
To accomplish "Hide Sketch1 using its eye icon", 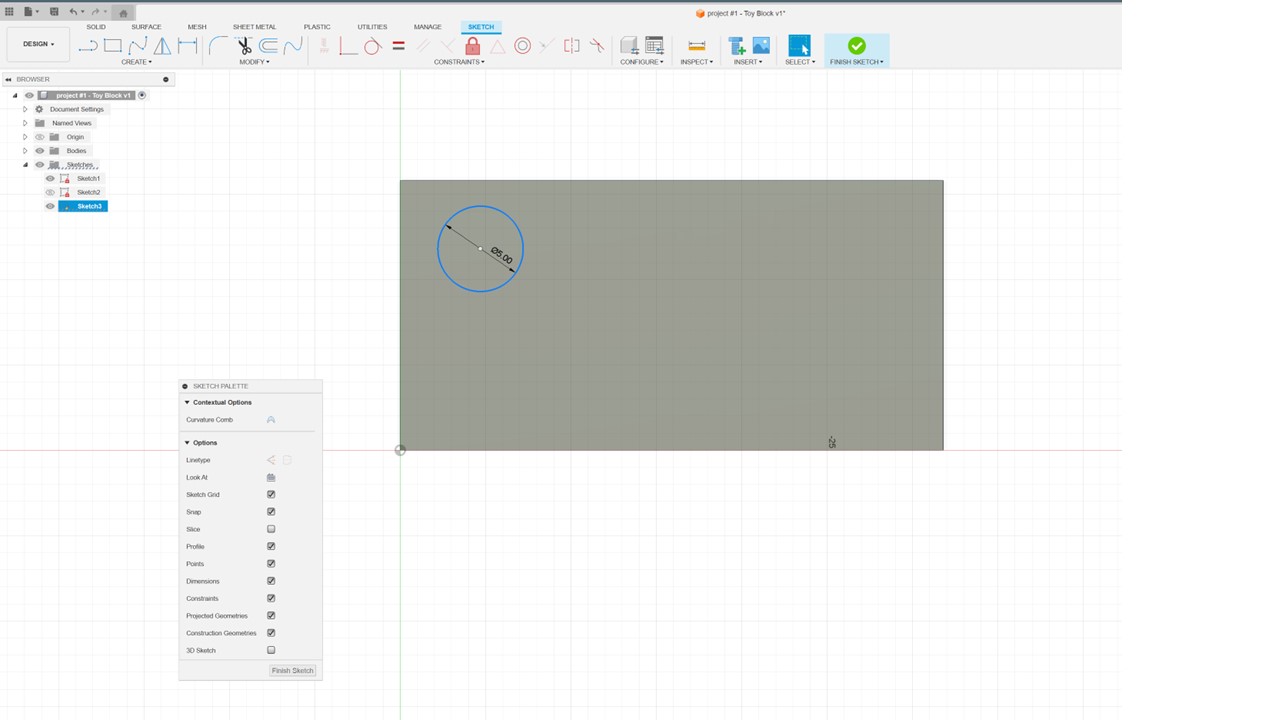I will point(50,178).
